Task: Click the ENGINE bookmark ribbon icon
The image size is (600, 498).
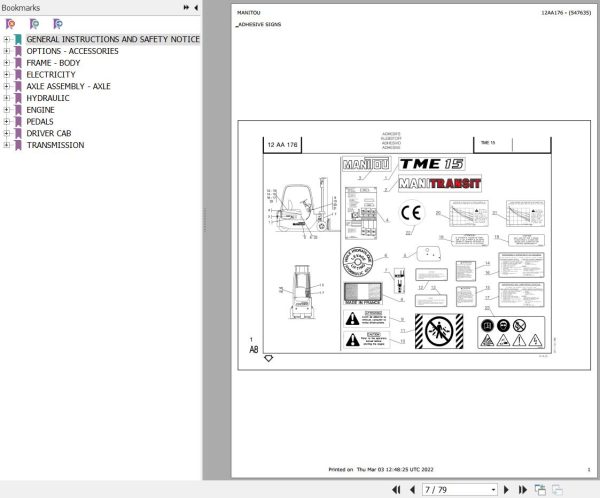Action: click(x=18, y=110)
